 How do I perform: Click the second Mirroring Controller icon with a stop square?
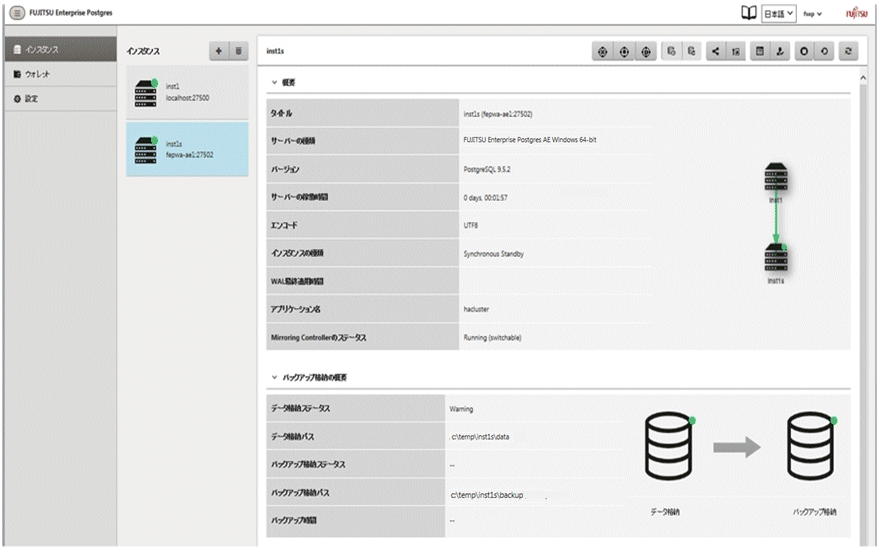pos(624,51)
